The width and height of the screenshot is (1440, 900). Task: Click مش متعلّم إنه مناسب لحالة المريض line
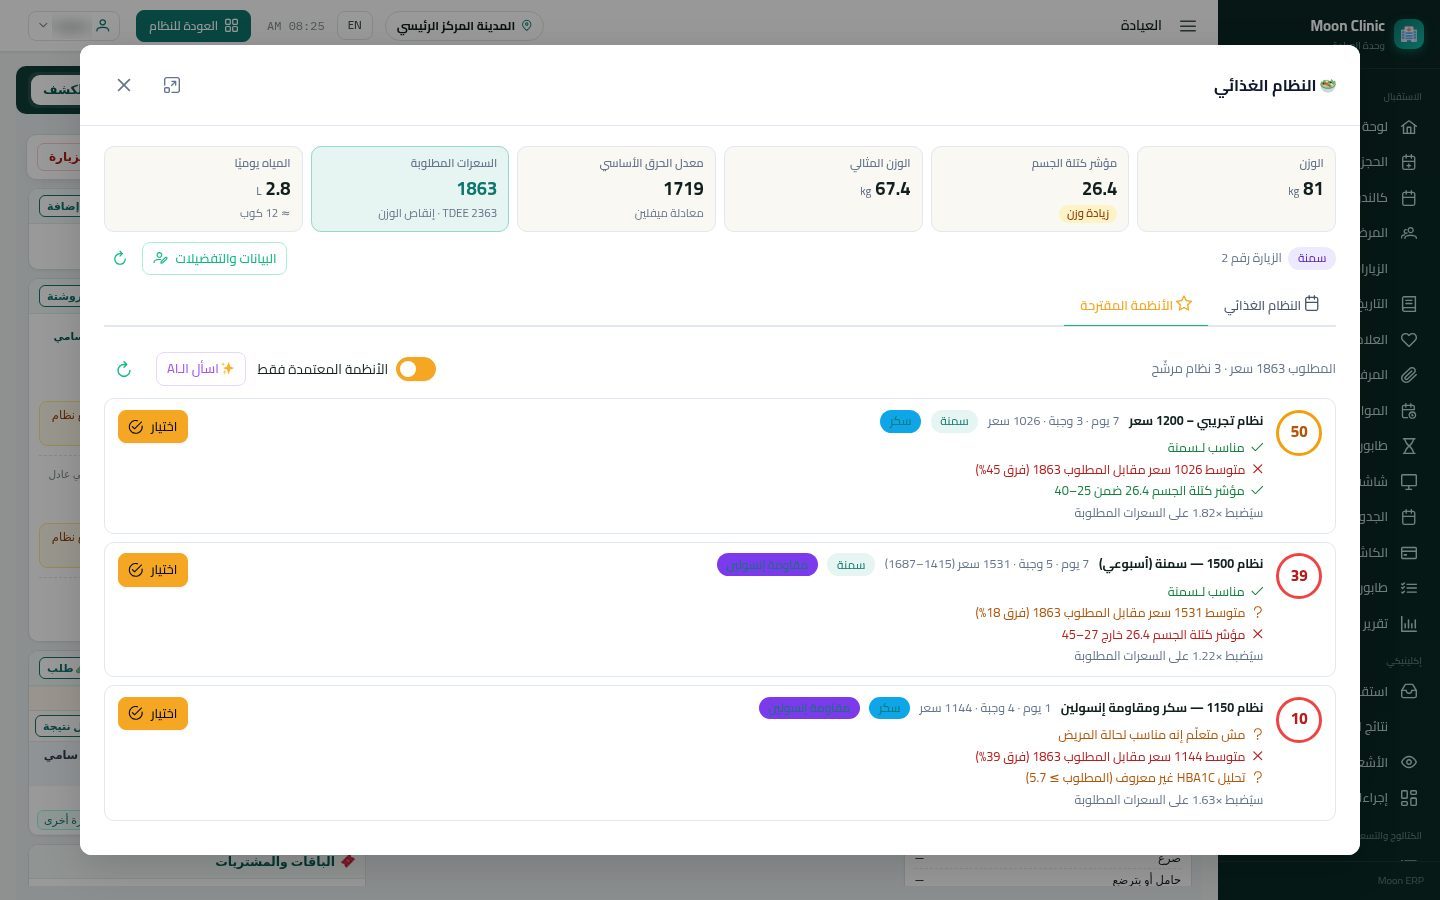(x=1161, y=734)
